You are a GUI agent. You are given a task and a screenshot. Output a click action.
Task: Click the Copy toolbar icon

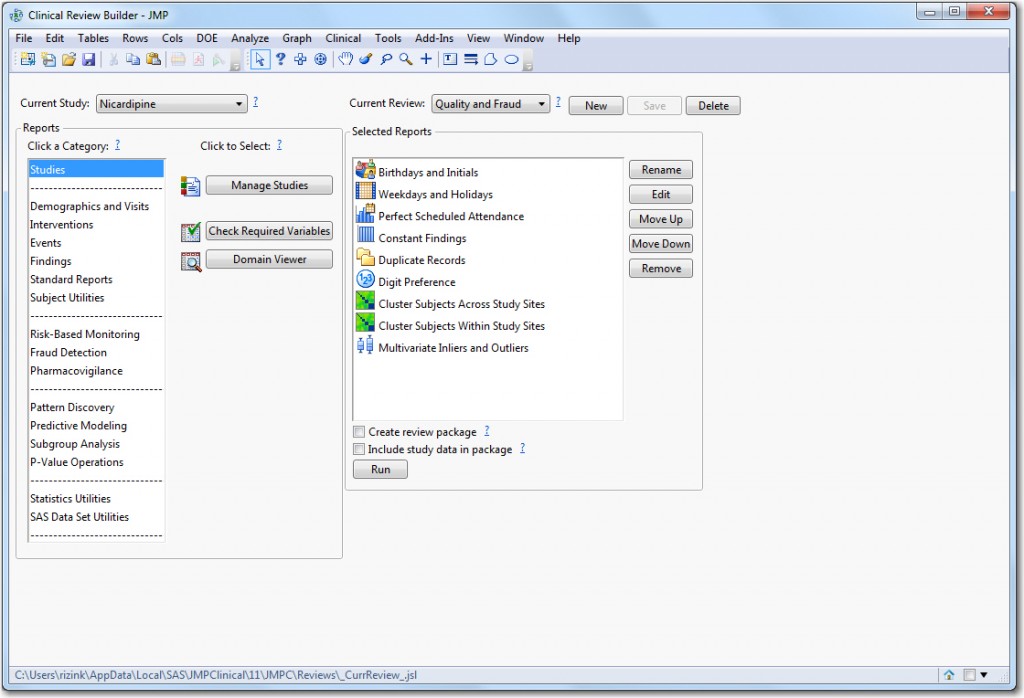(x=133, y=59)
